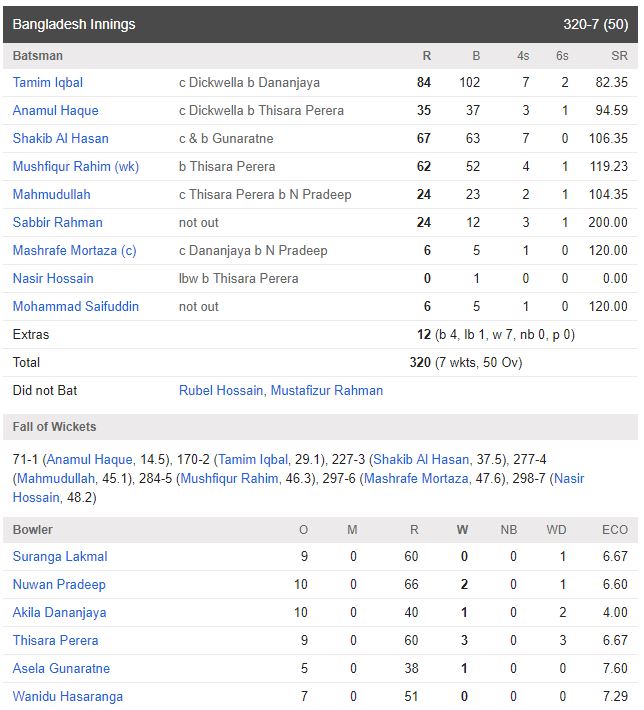Click Mahmudullah in the batsman column
This screenshot has height=710, width=644.
click(x=51, y=195)
